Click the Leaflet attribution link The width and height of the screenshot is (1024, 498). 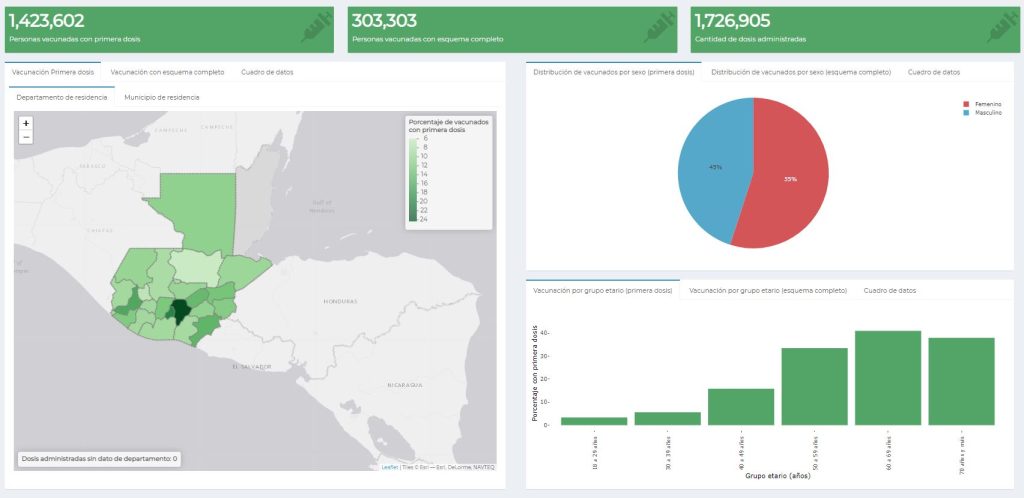point(389,467)
